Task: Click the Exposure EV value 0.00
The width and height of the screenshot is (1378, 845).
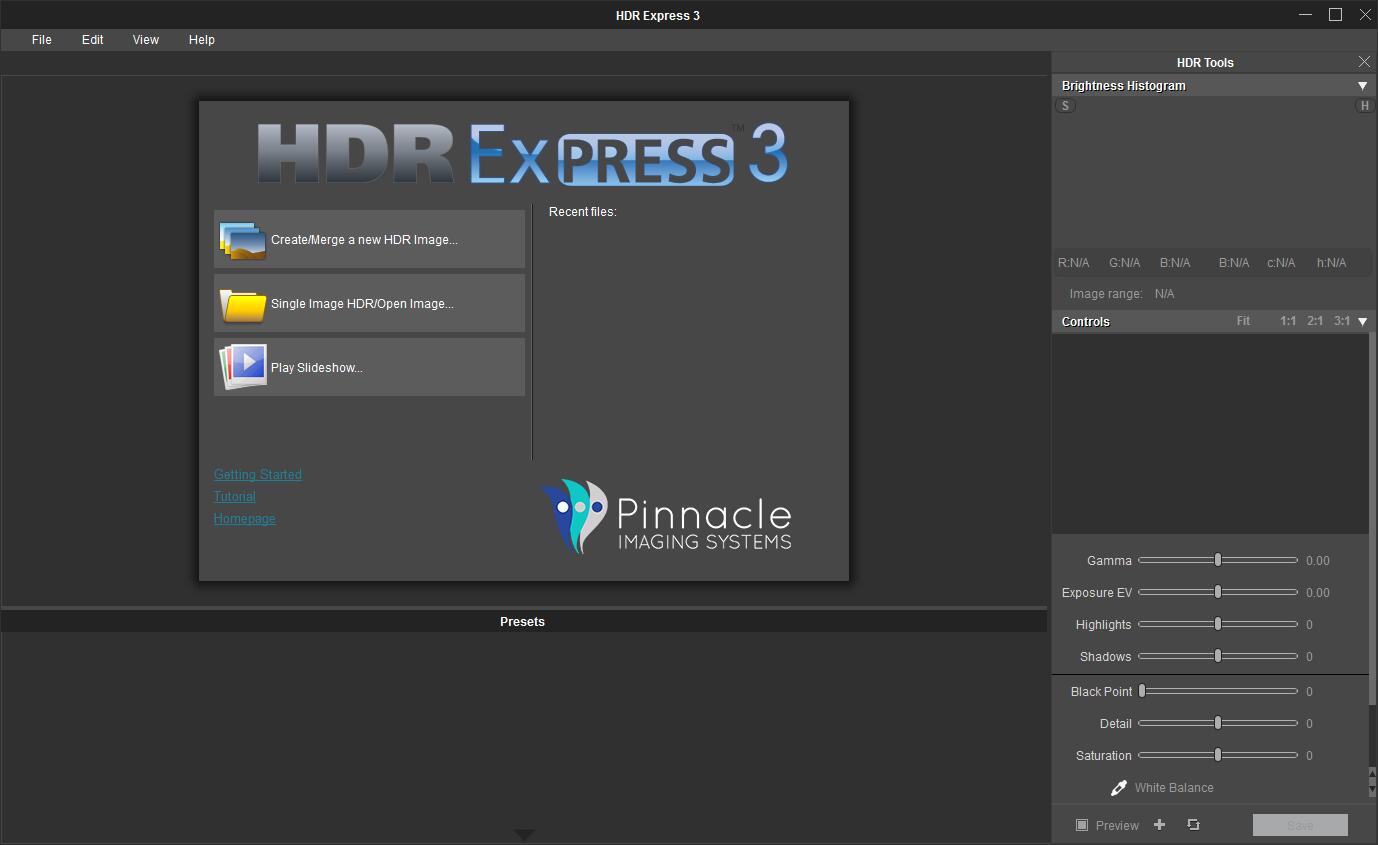Action: [x=1318, y=593]
